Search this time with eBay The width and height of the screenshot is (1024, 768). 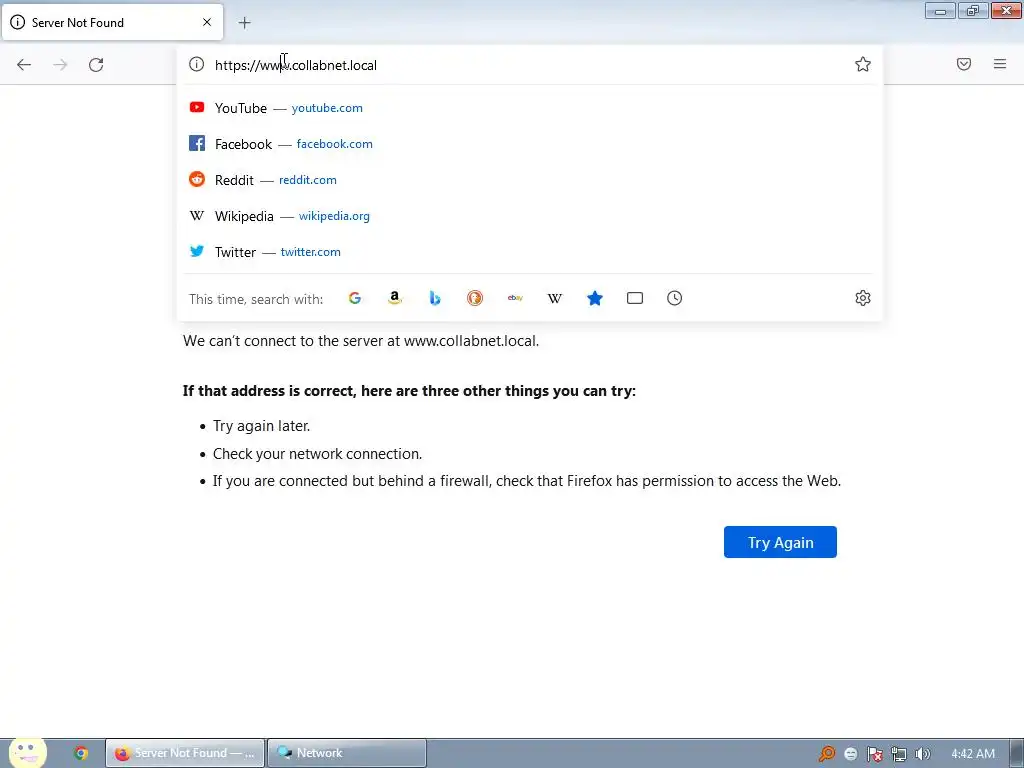(515, 298)
